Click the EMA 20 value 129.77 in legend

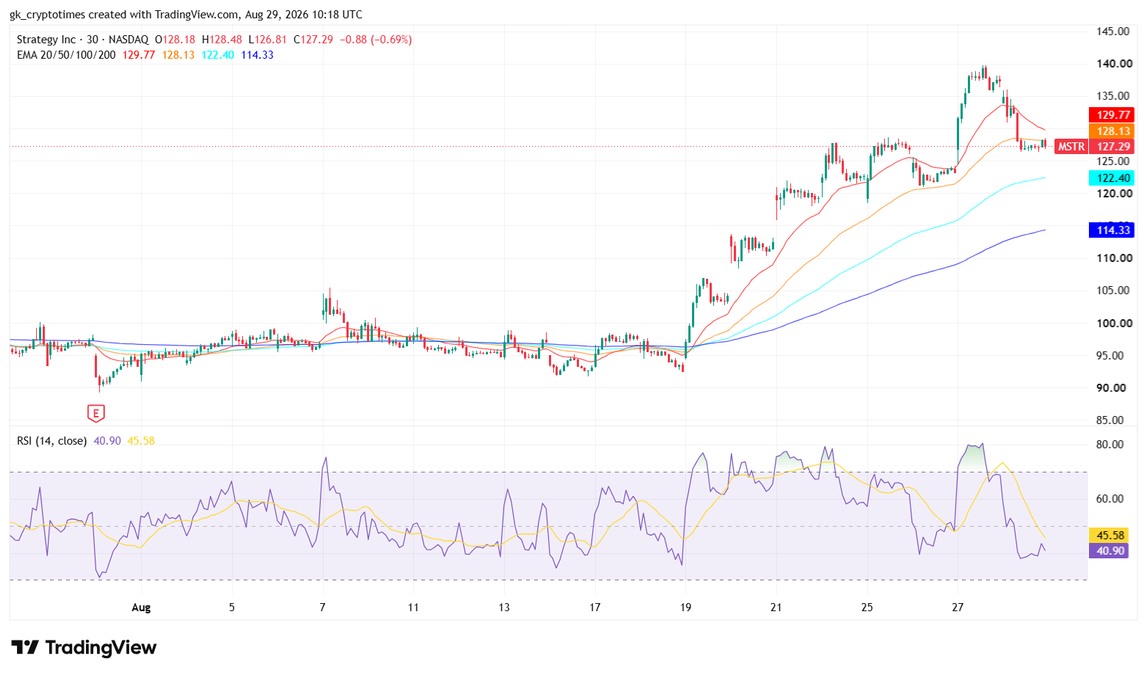tap(138, 55)
